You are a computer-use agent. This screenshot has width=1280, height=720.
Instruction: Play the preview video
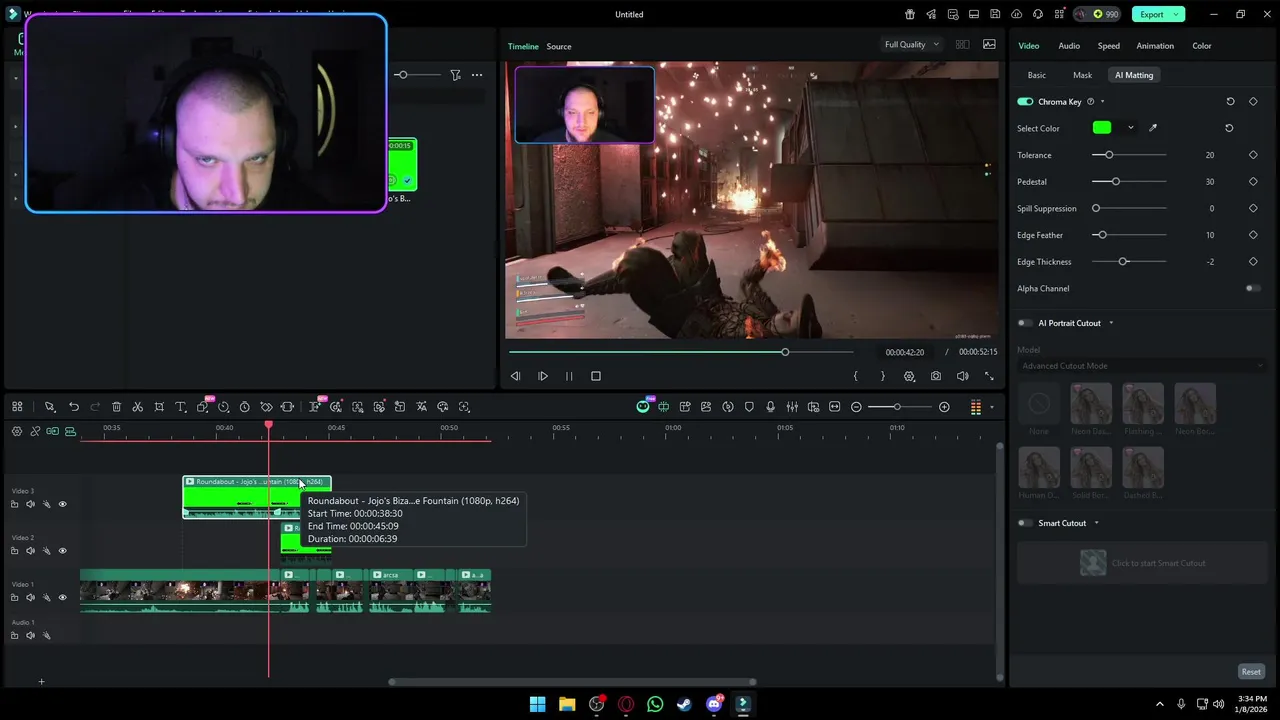(543, 376)
